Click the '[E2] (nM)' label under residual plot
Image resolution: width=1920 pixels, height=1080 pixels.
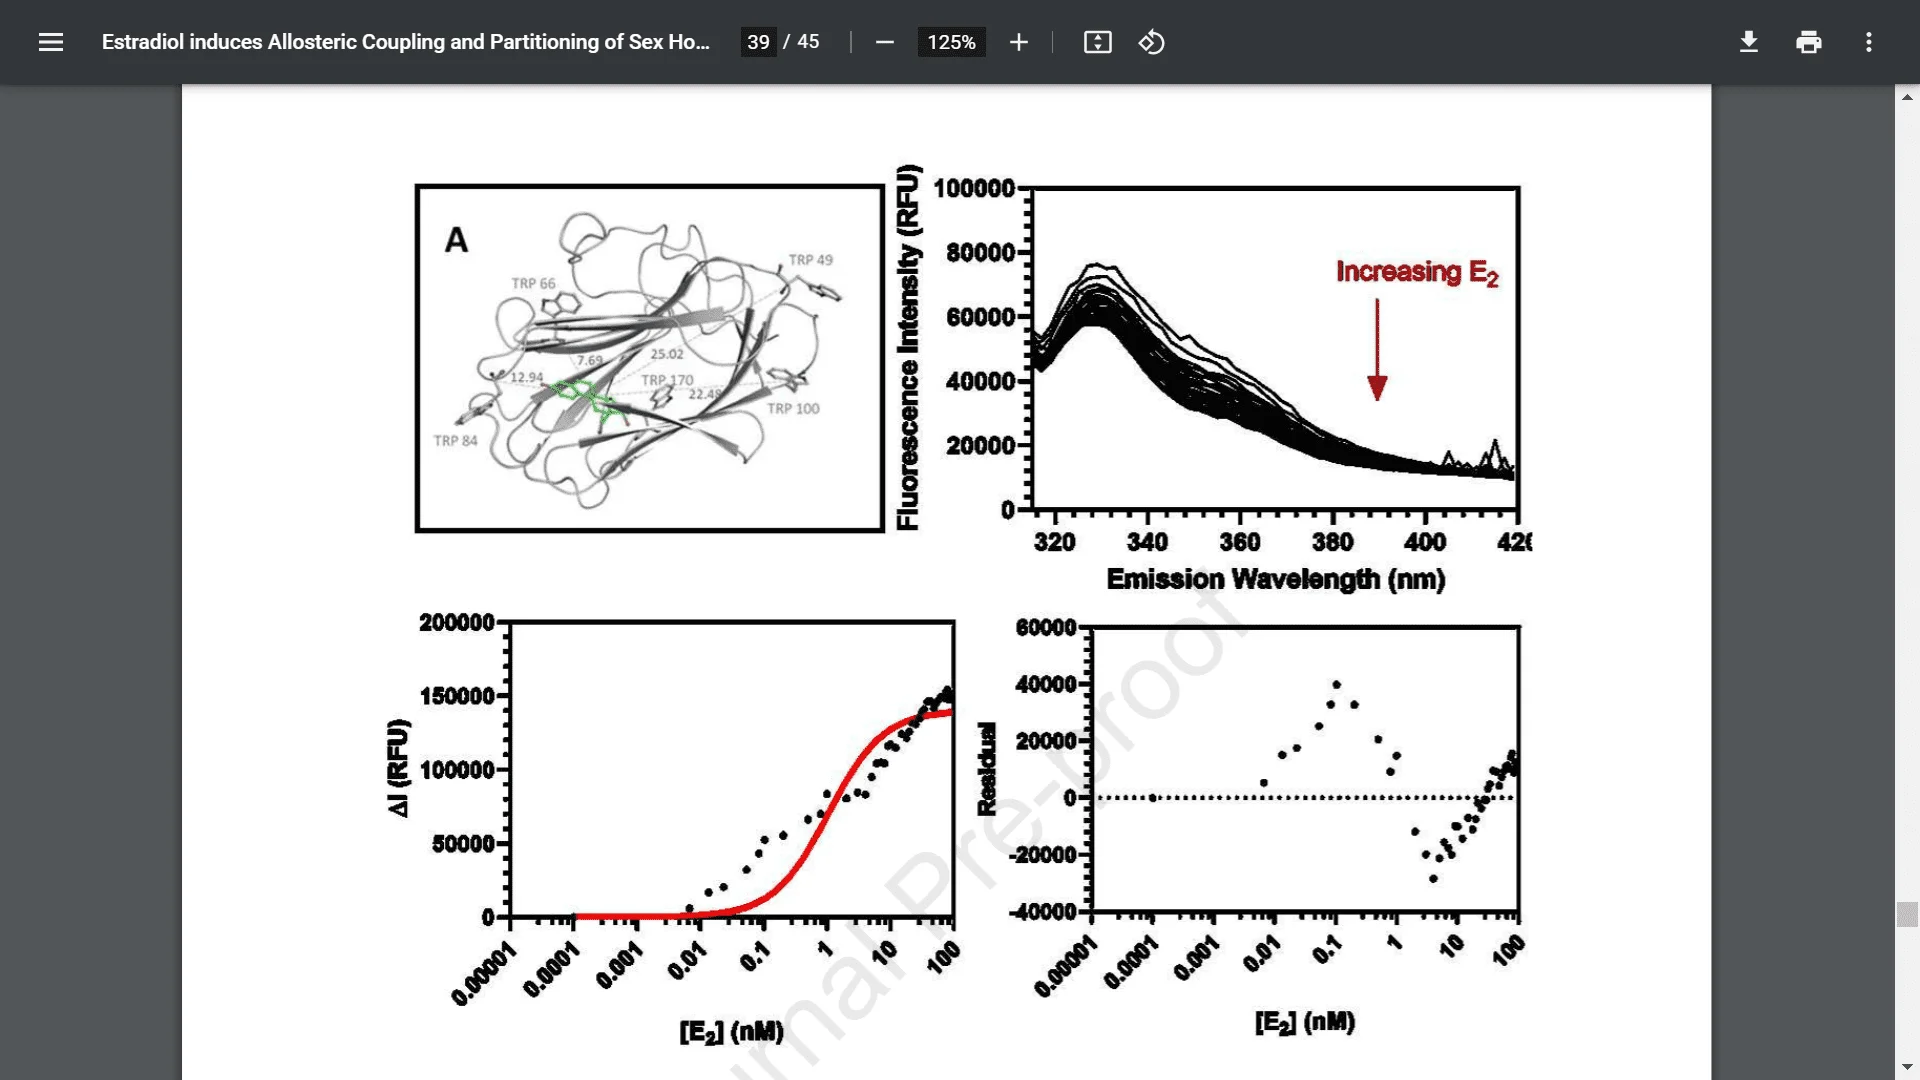pos(1305,1022)
